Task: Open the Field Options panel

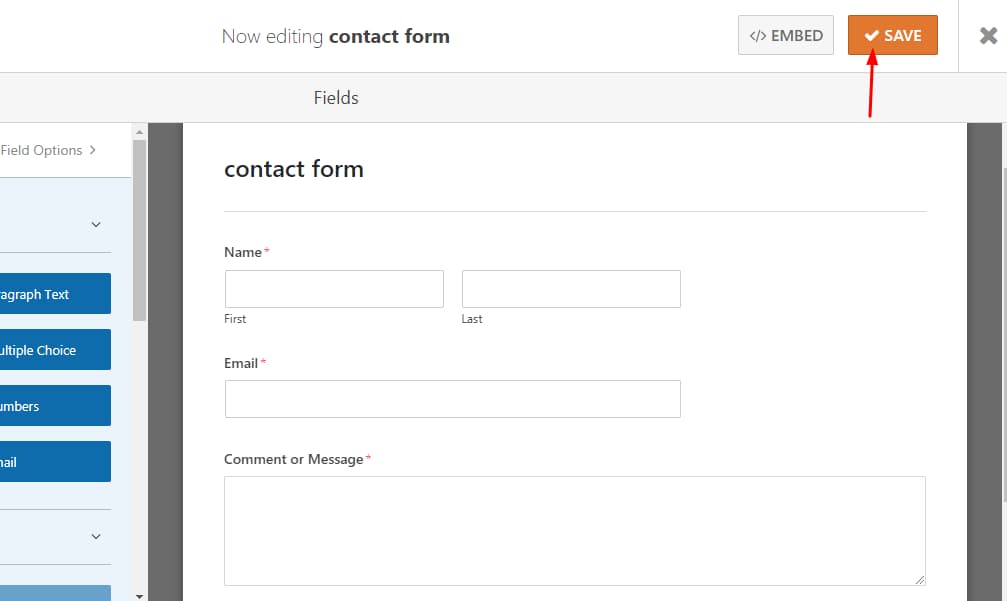Action: pos(42,149)
